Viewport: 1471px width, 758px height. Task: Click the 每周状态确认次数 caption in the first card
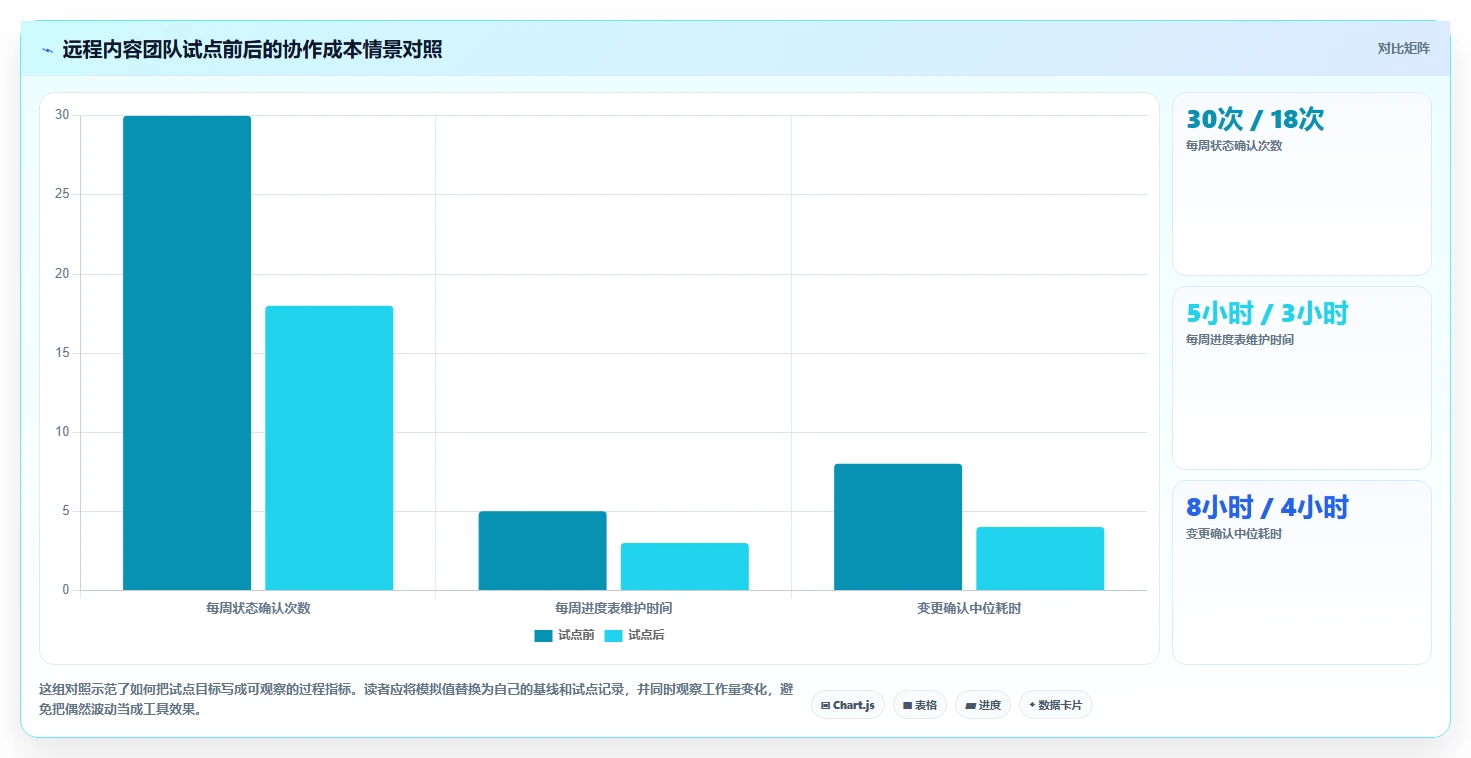[x=1234, y=145]
